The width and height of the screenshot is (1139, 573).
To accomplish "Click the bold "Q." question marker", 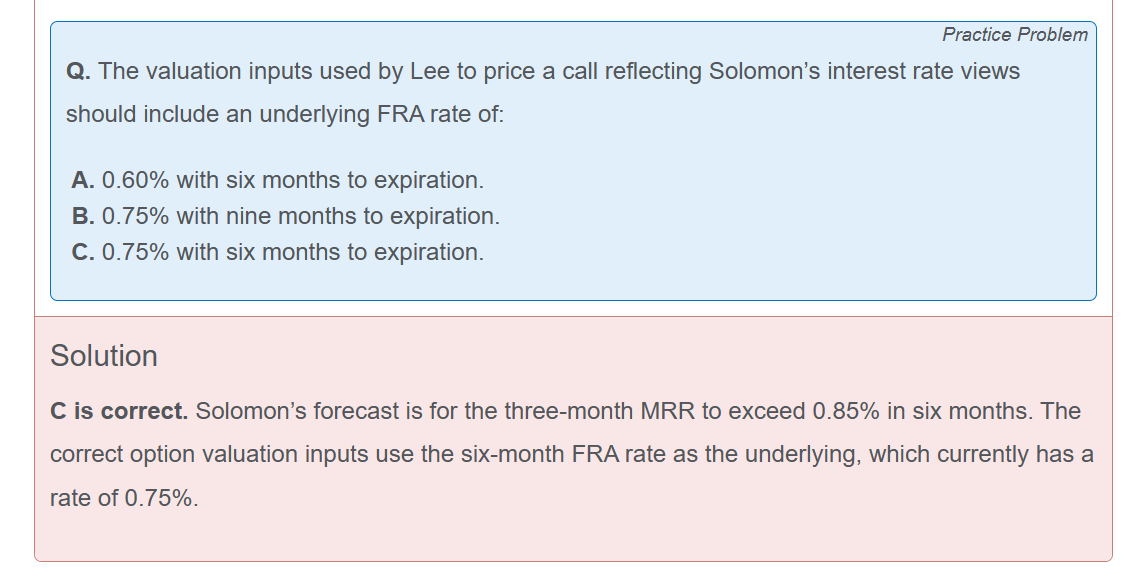I will [x=79, y=72].
